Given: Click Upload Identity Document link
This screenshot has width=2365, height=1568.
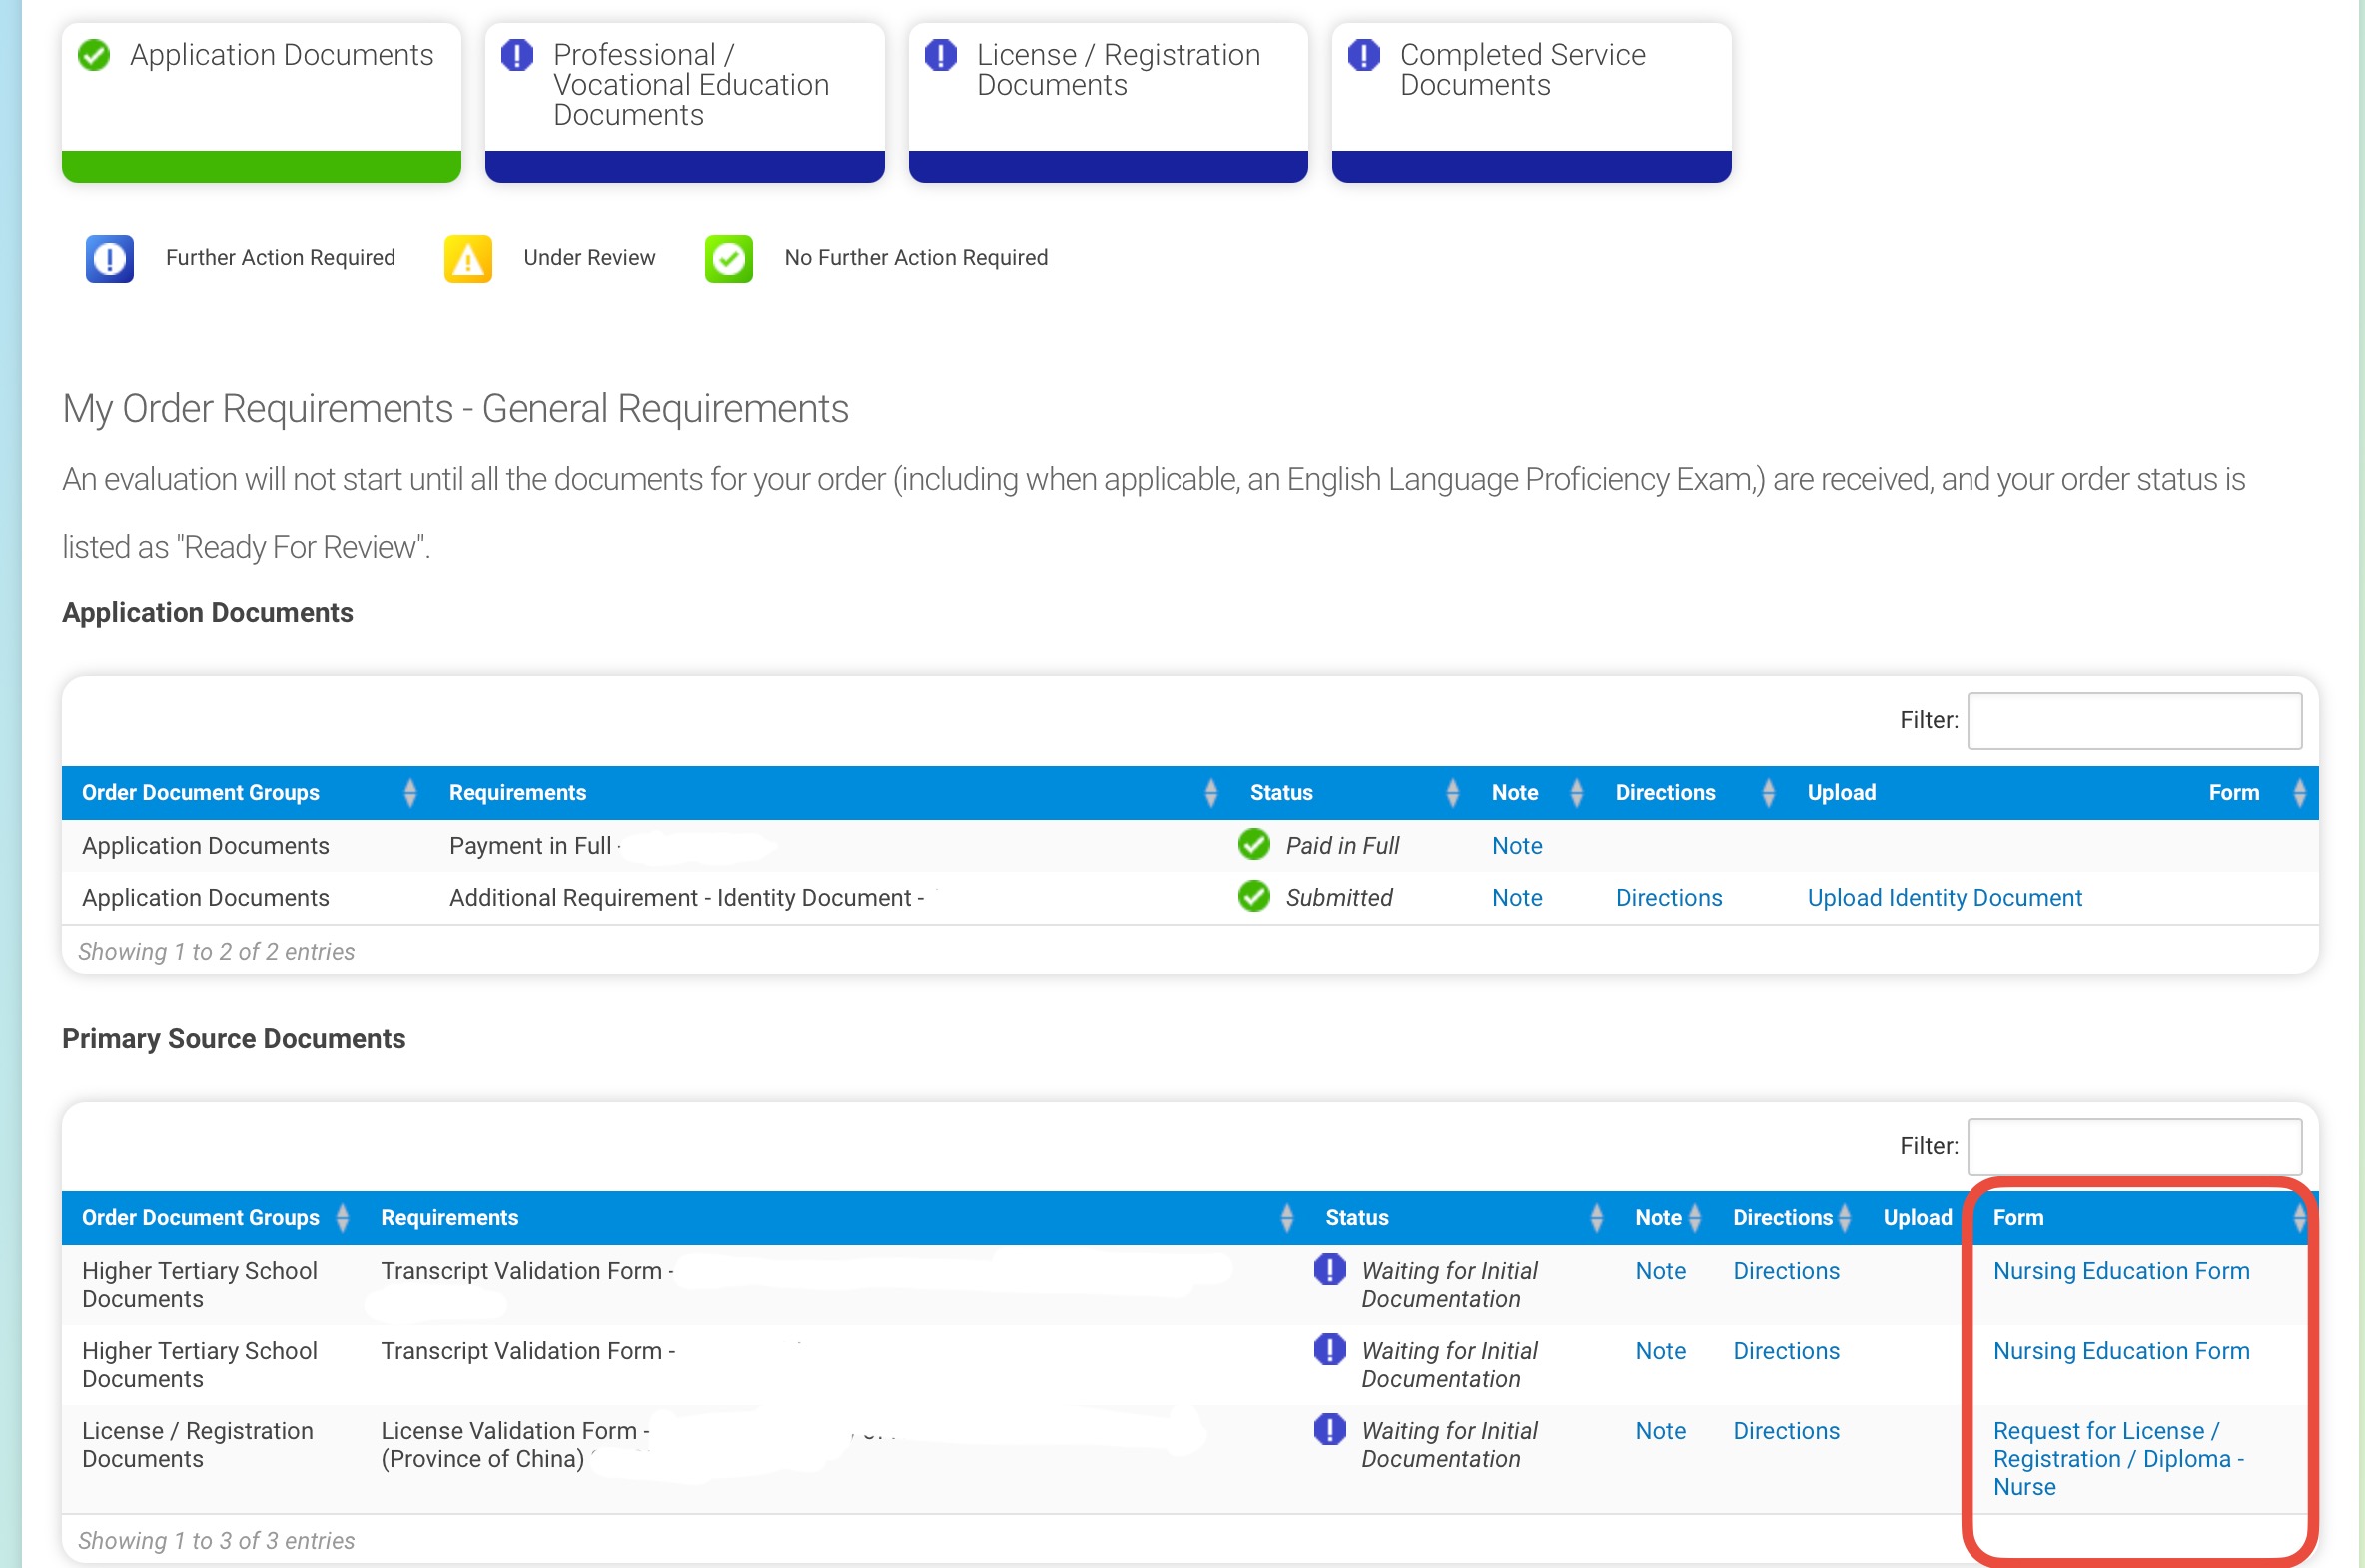Looking at the screenshot, I should (1943, 898).
